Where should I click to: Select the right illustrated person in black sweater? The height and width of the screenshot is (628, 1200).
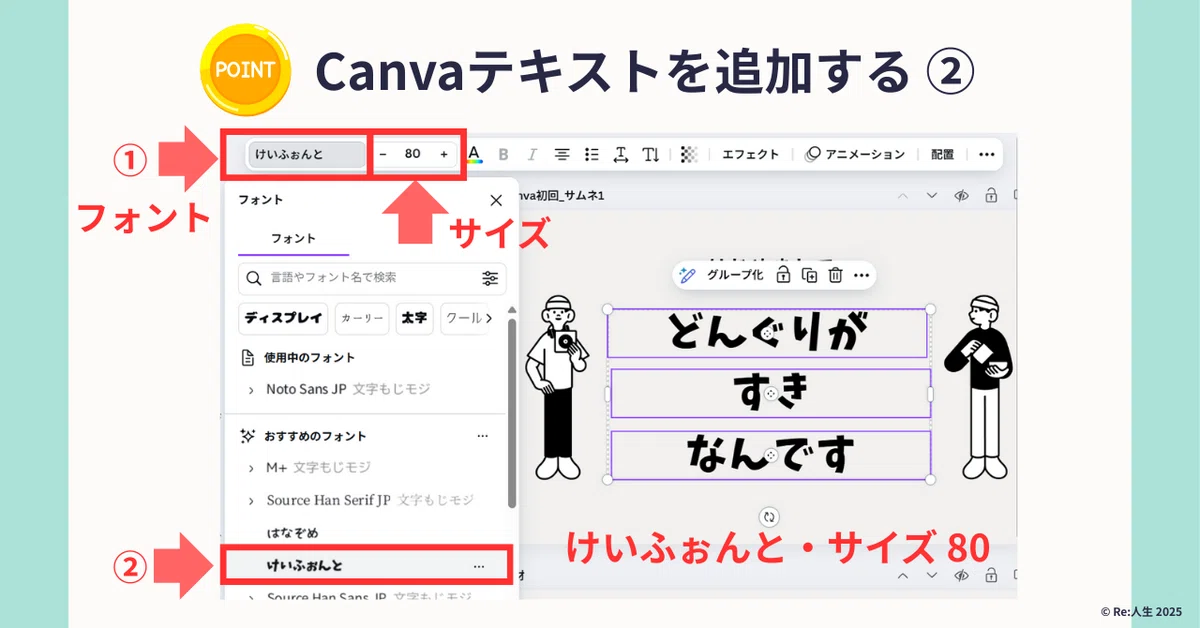(980, 388)
